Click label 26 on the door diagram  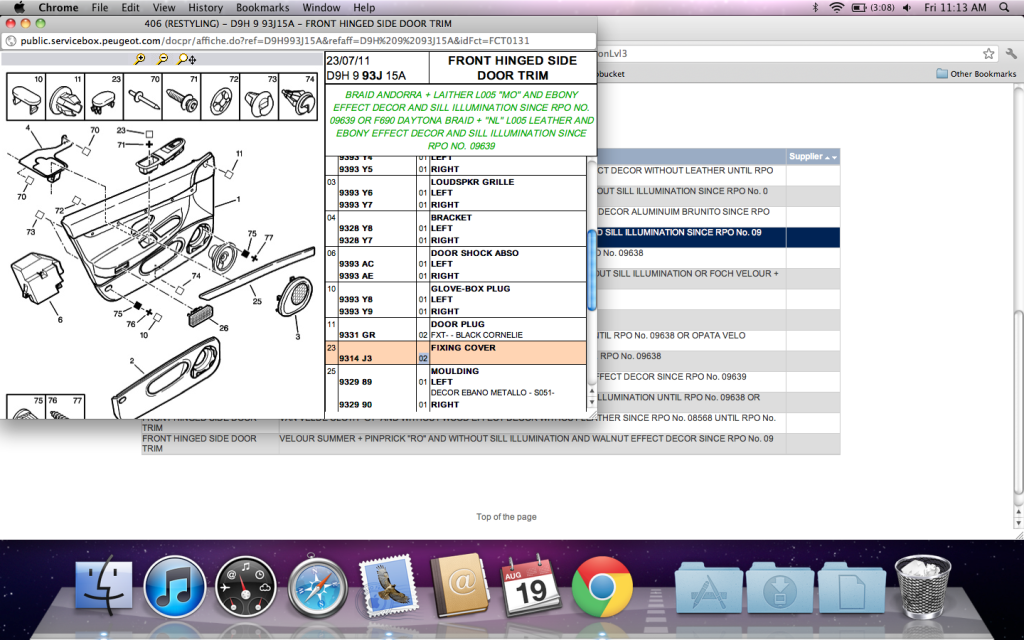tap(224, 328)
